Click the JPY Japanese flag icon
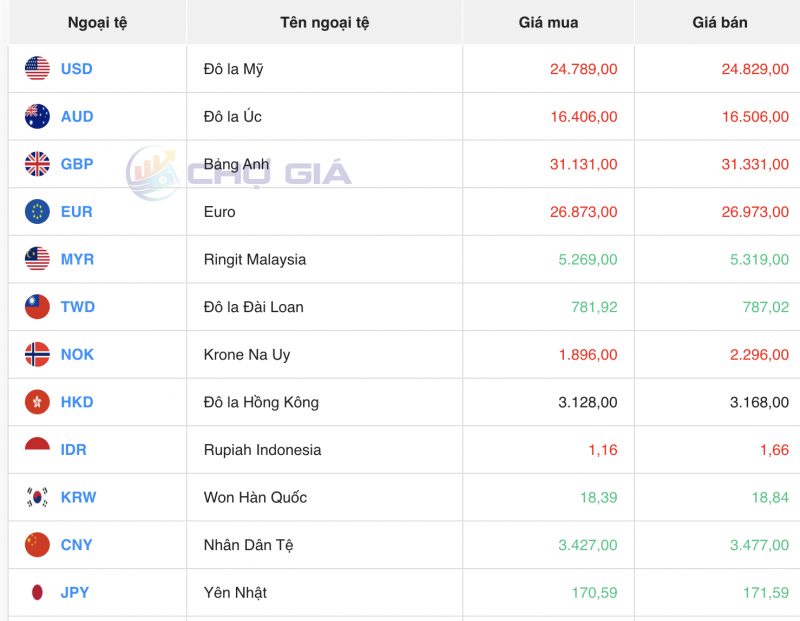Viewport: 800px width, 621px height. [x=38, y=592]
